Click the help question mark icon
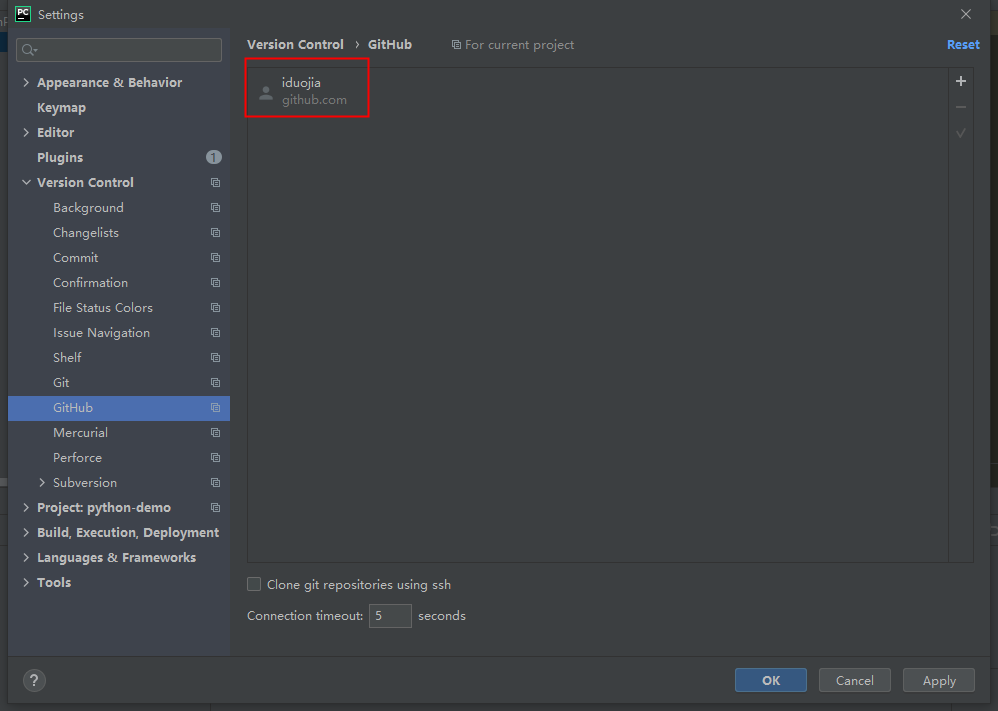This screenshot has width=998, height=711. [x=34, y=680]
